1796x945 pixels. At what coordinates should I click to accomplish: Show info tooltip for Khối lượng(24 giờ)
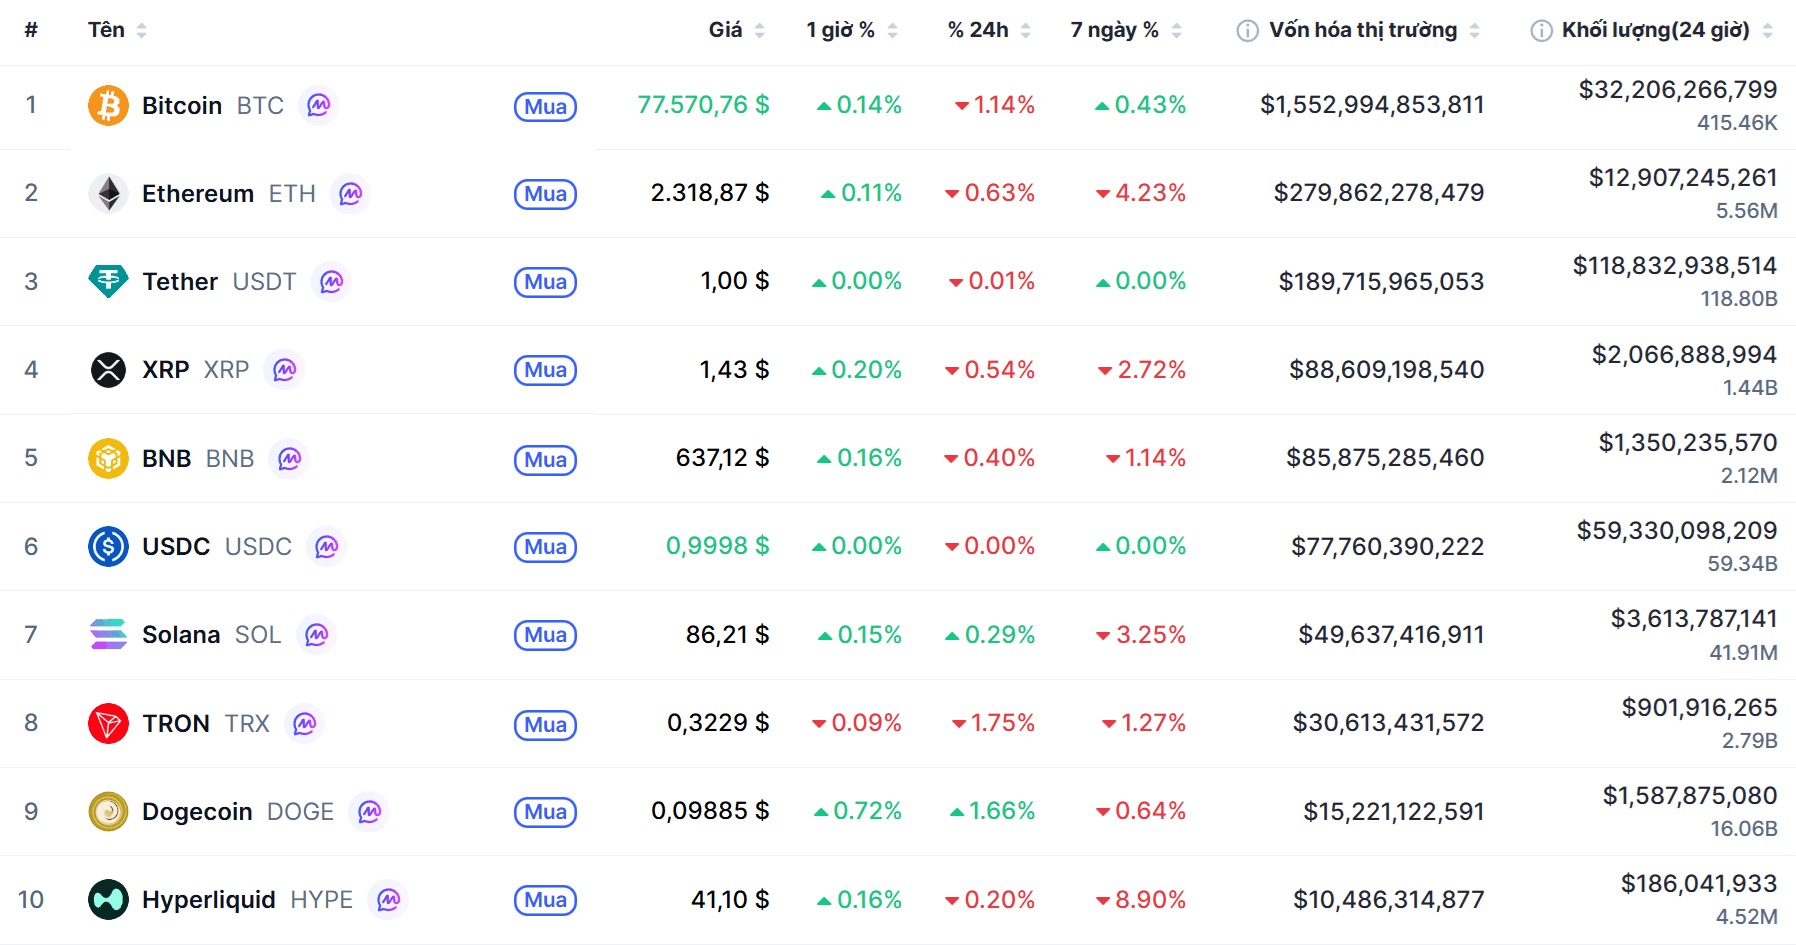coord(1541,31)
